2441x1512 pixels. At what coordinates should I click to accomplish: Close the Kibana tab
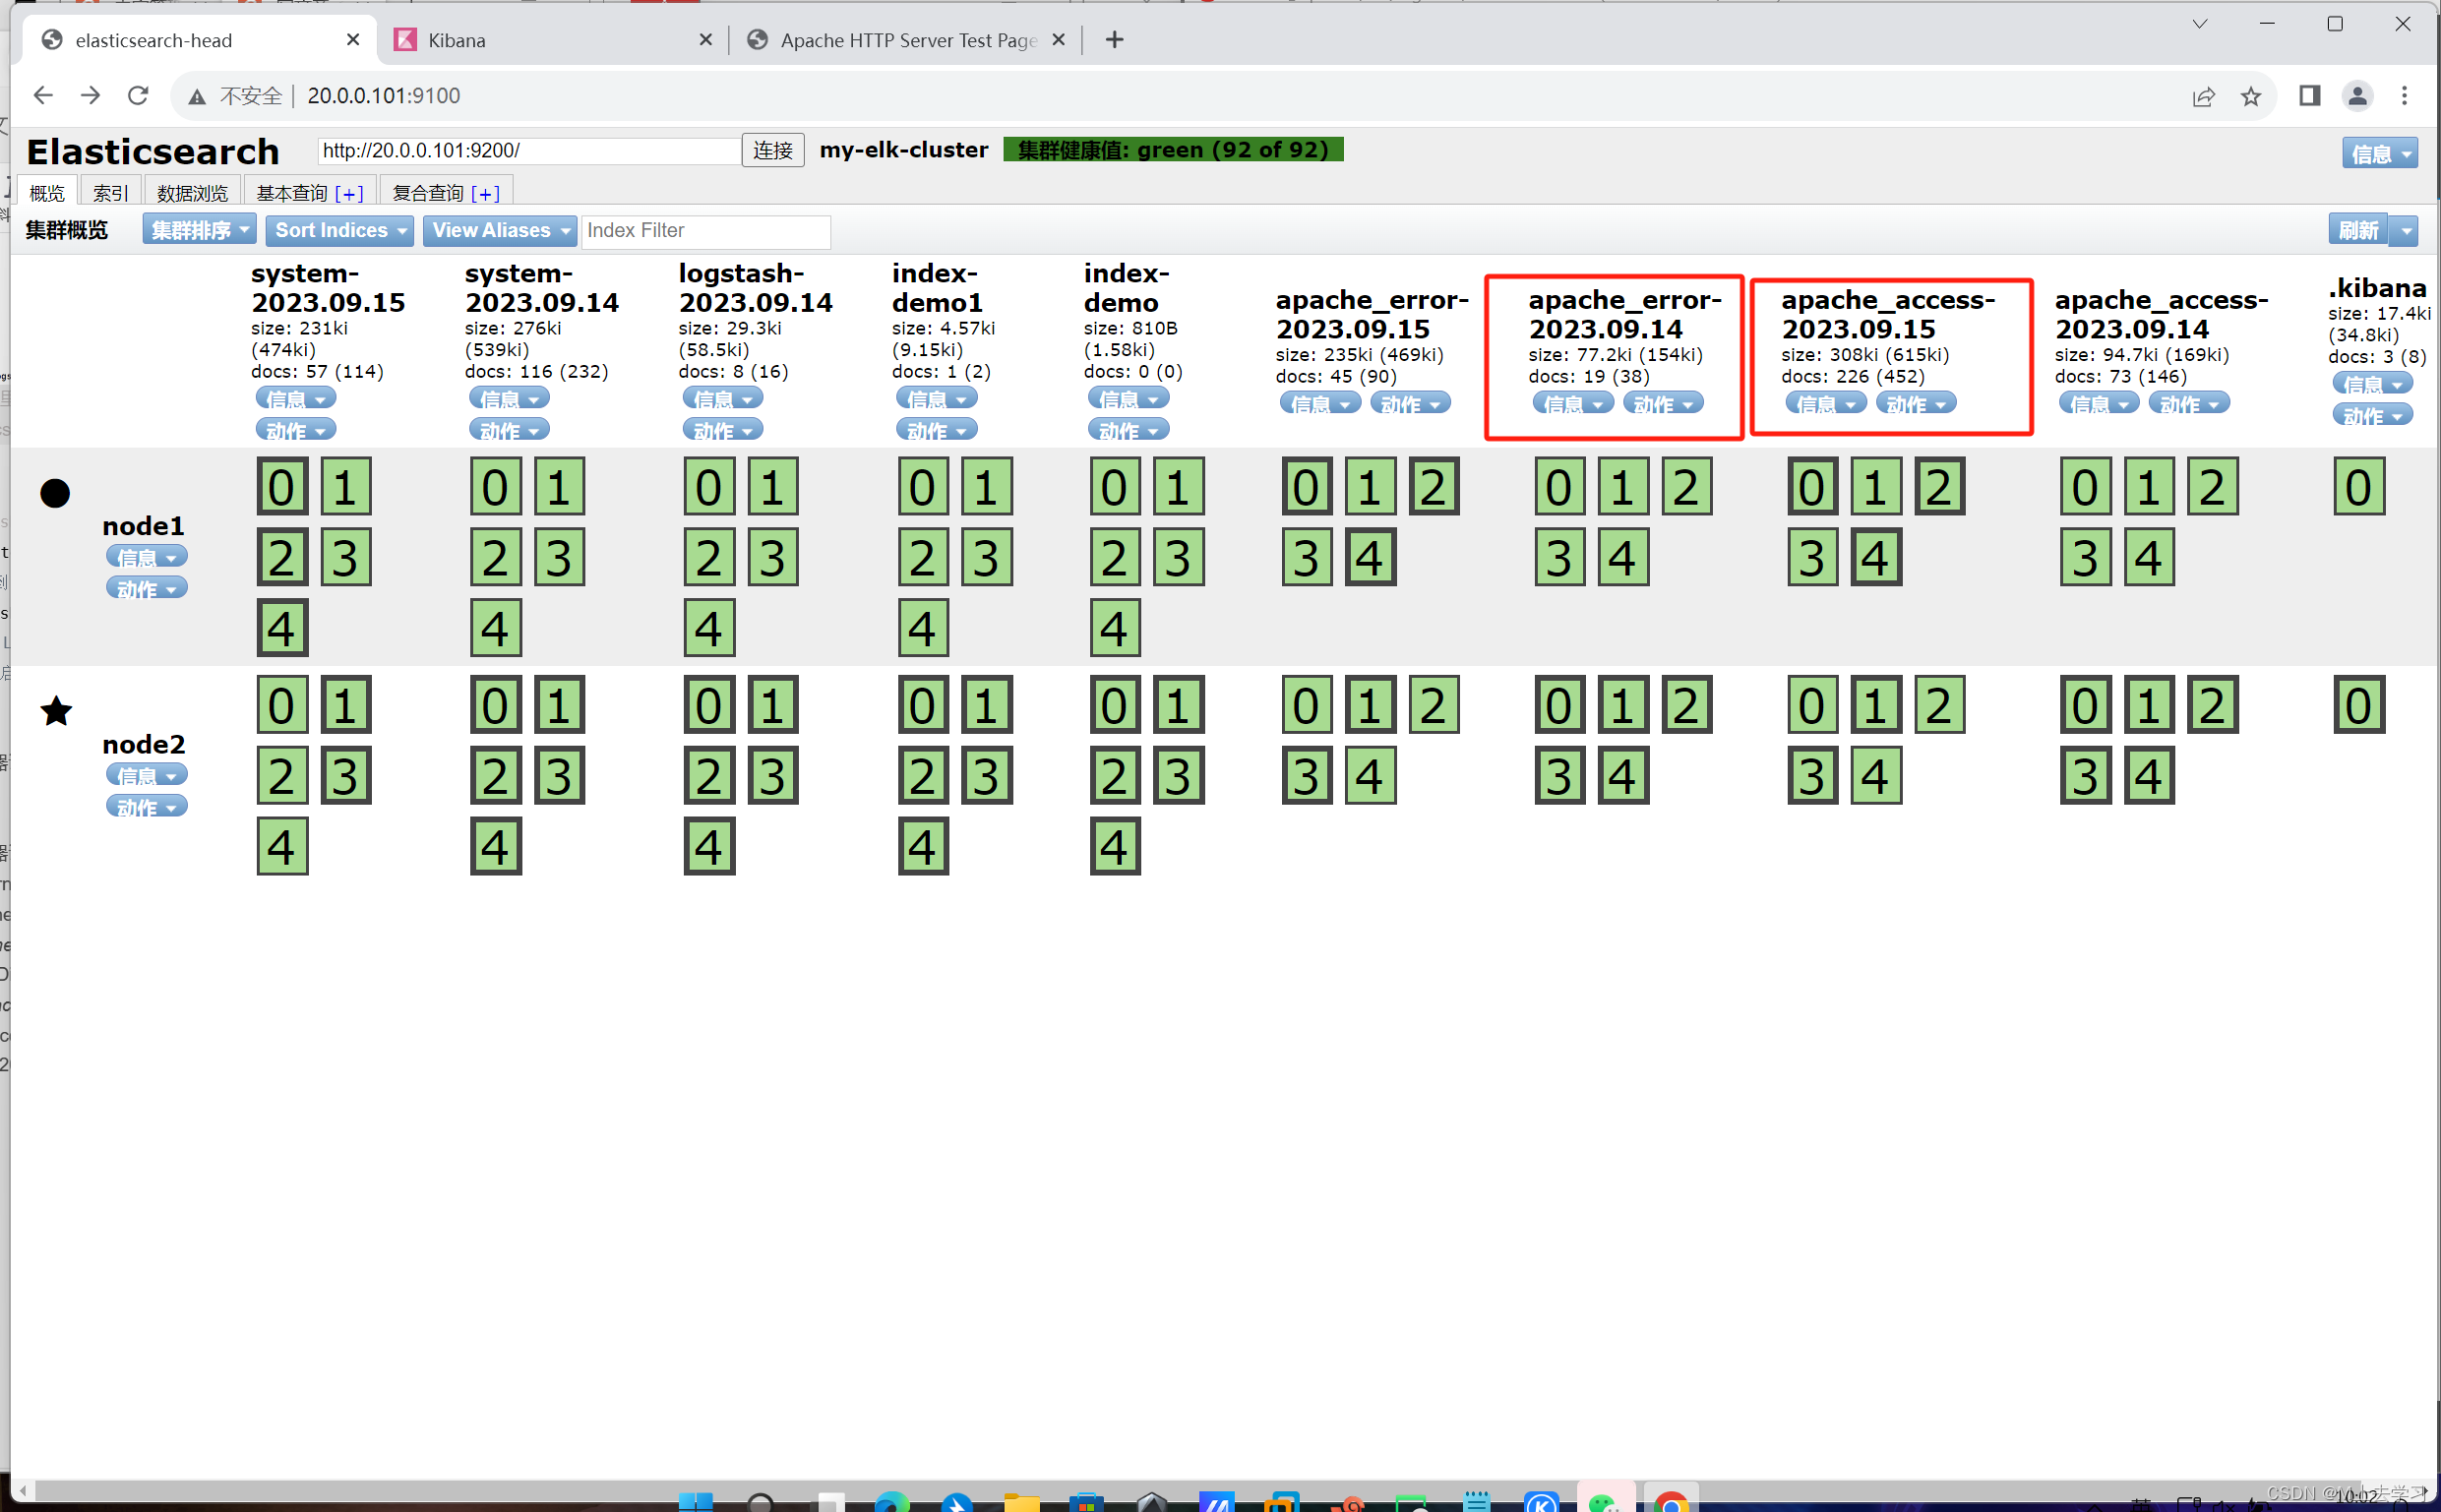point(705,40)
